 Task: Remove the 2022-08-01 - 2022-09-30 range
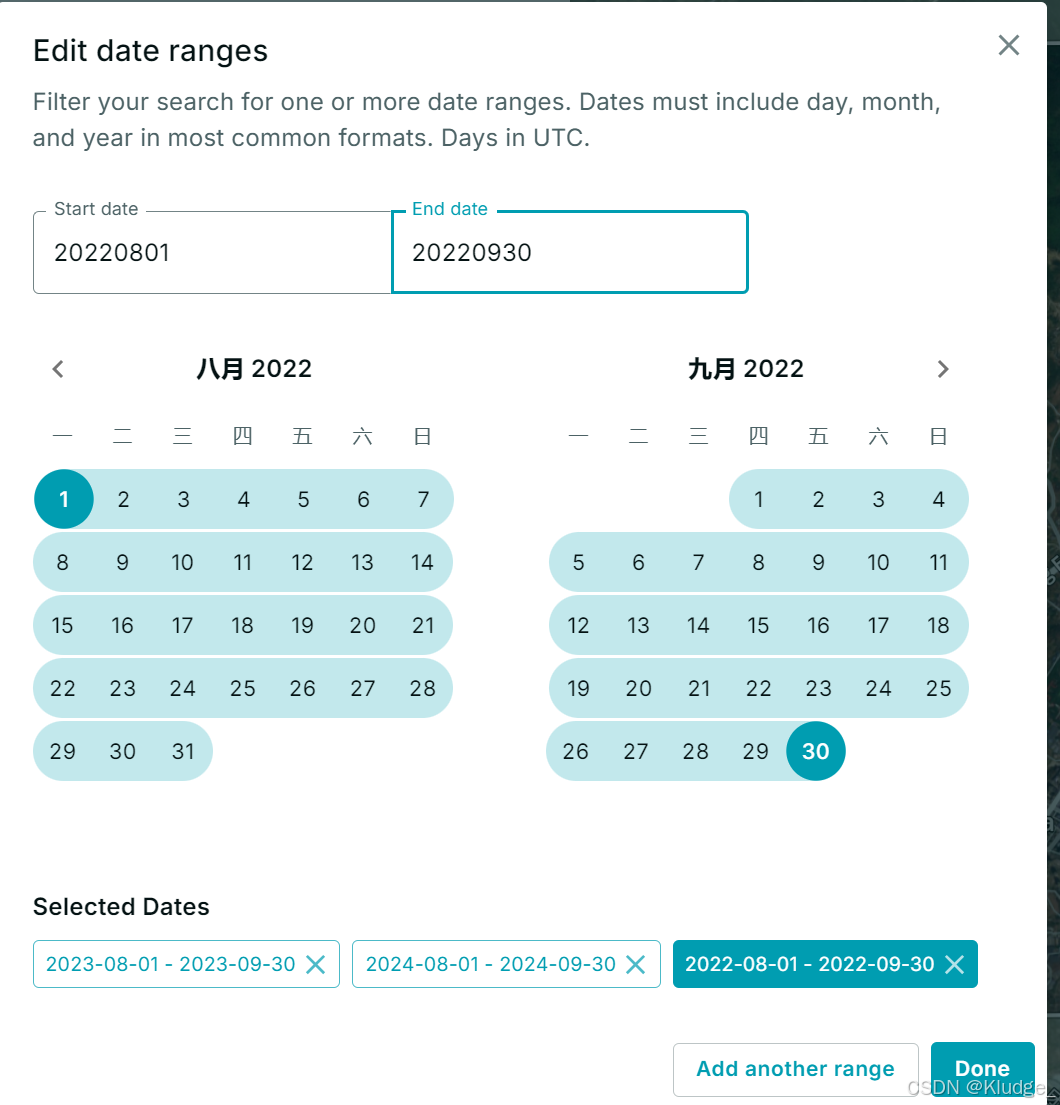pos(954,964)
